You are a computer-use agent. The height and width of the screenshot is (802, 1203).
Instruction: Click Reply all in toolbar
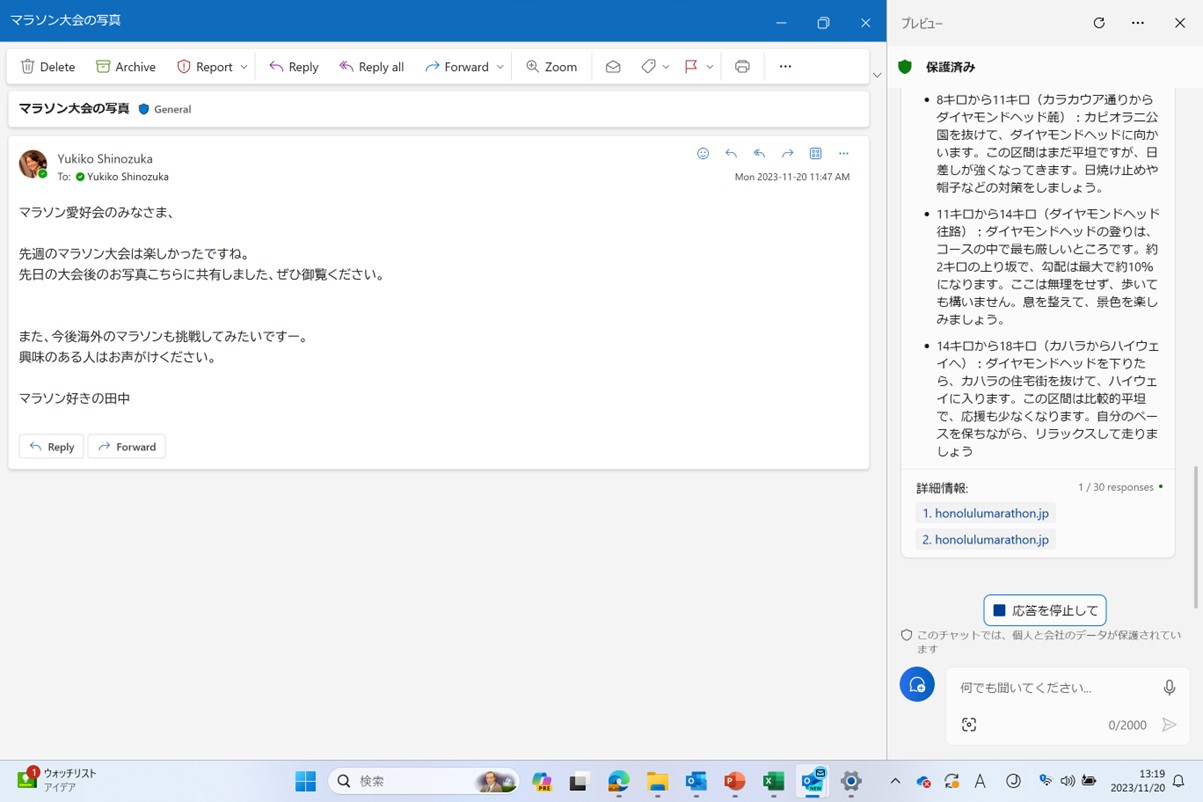coord(371,67)
